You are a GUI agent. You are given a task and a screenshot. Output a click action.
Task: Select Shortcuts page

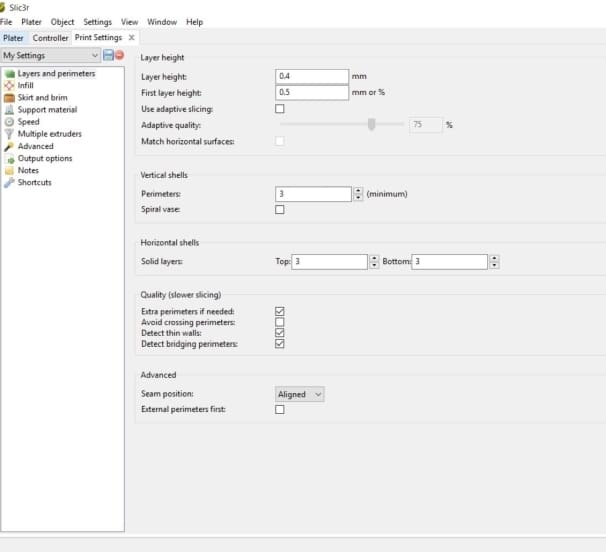[x=35, y=182]
